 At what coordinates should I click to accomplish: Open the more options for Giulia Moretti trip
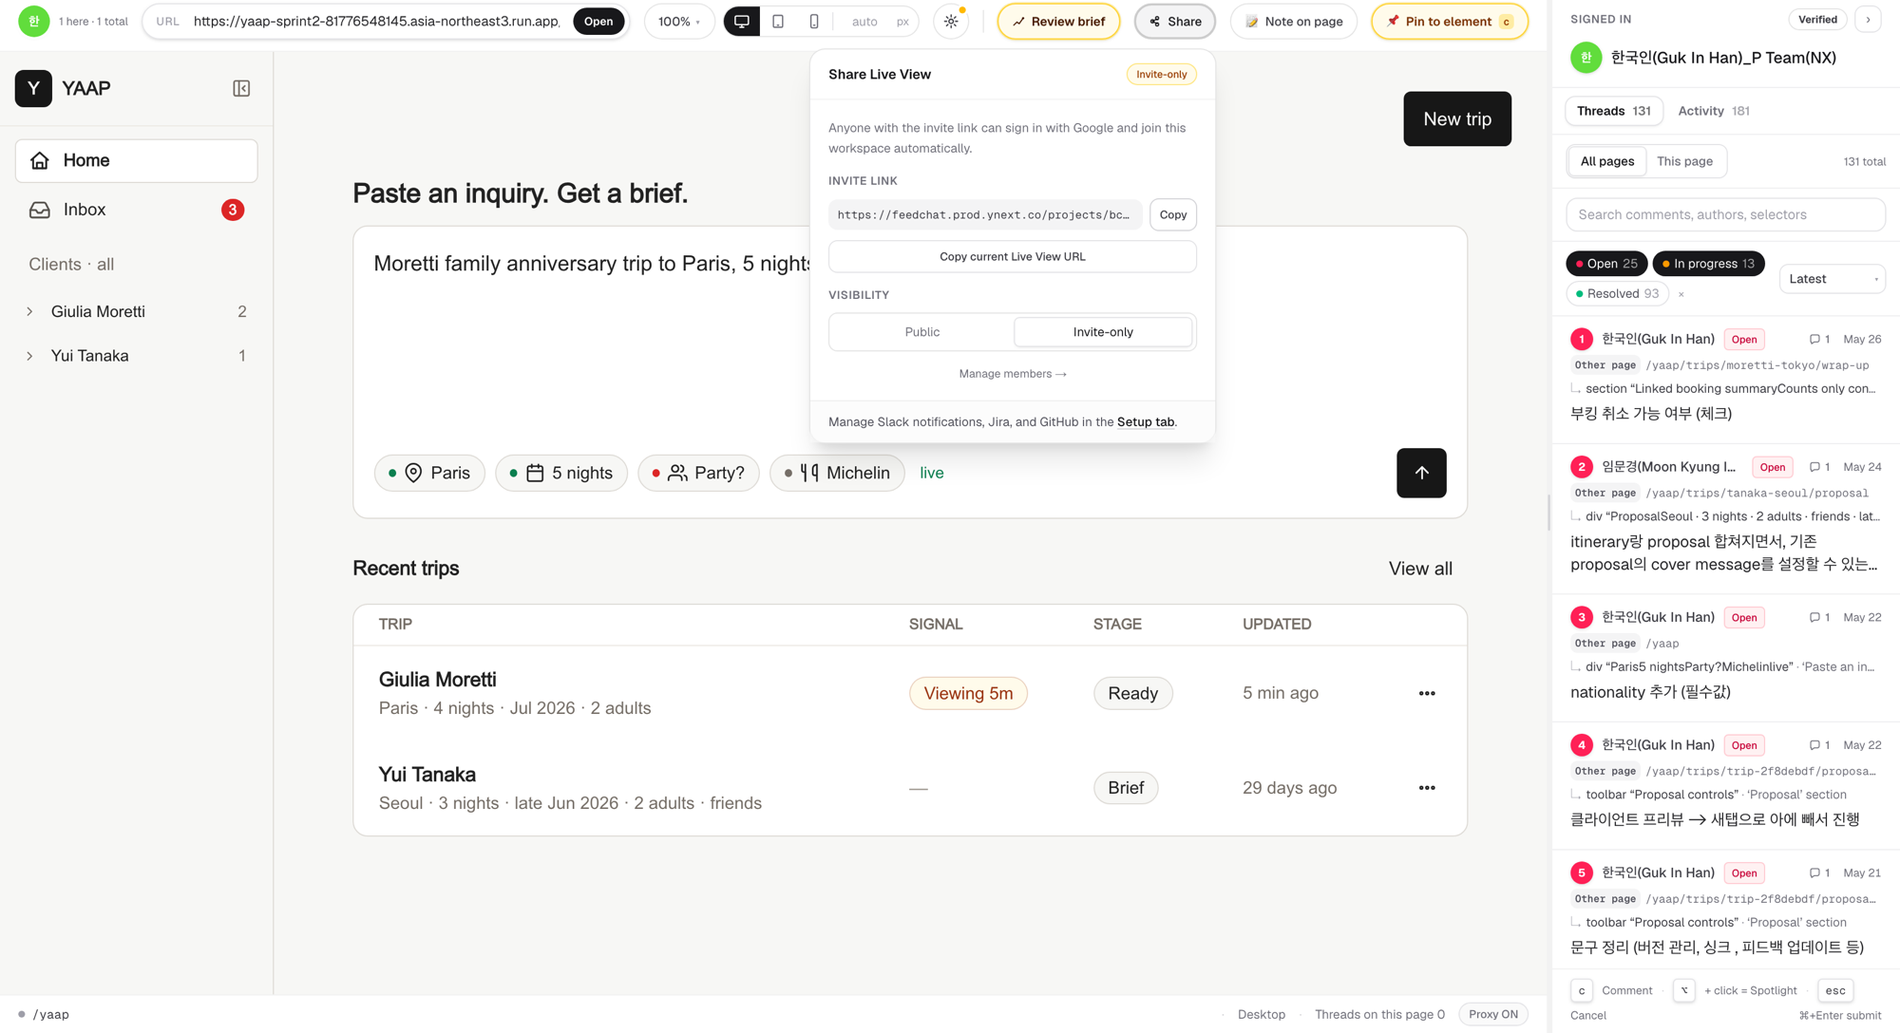(x=1427, y=693)
